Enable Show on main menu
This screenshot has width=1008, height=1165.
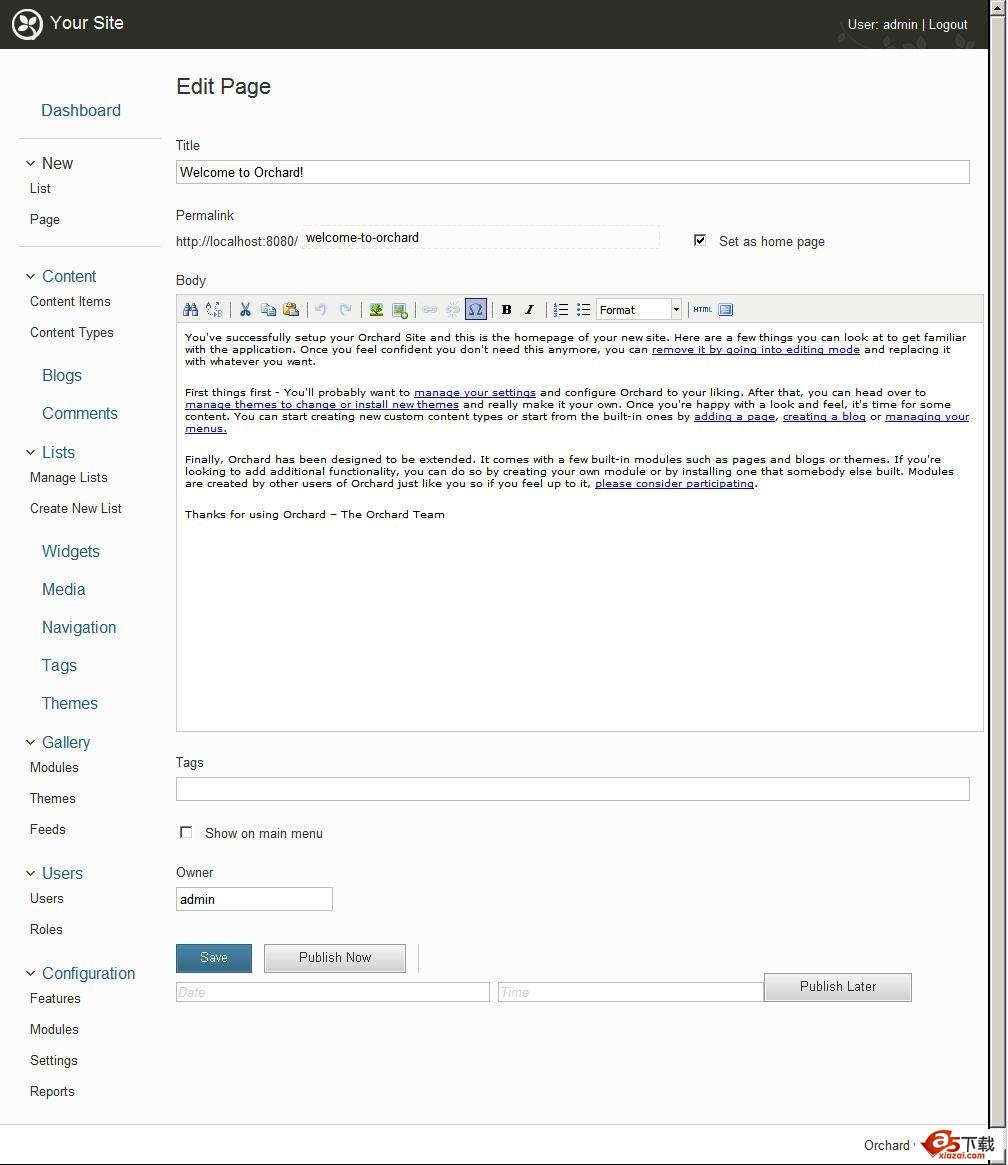pyautogui.click(x=186, y=832)
